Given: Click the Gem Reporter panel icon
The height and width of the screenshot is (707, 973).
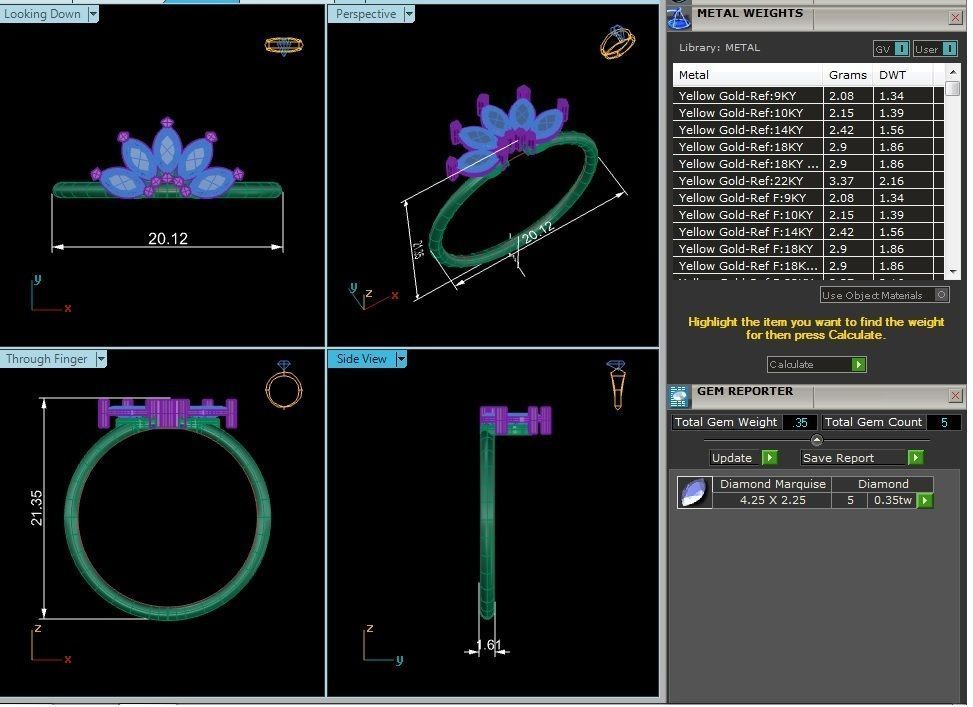Looking at the screenshot, I should click(x=679, y=396).
